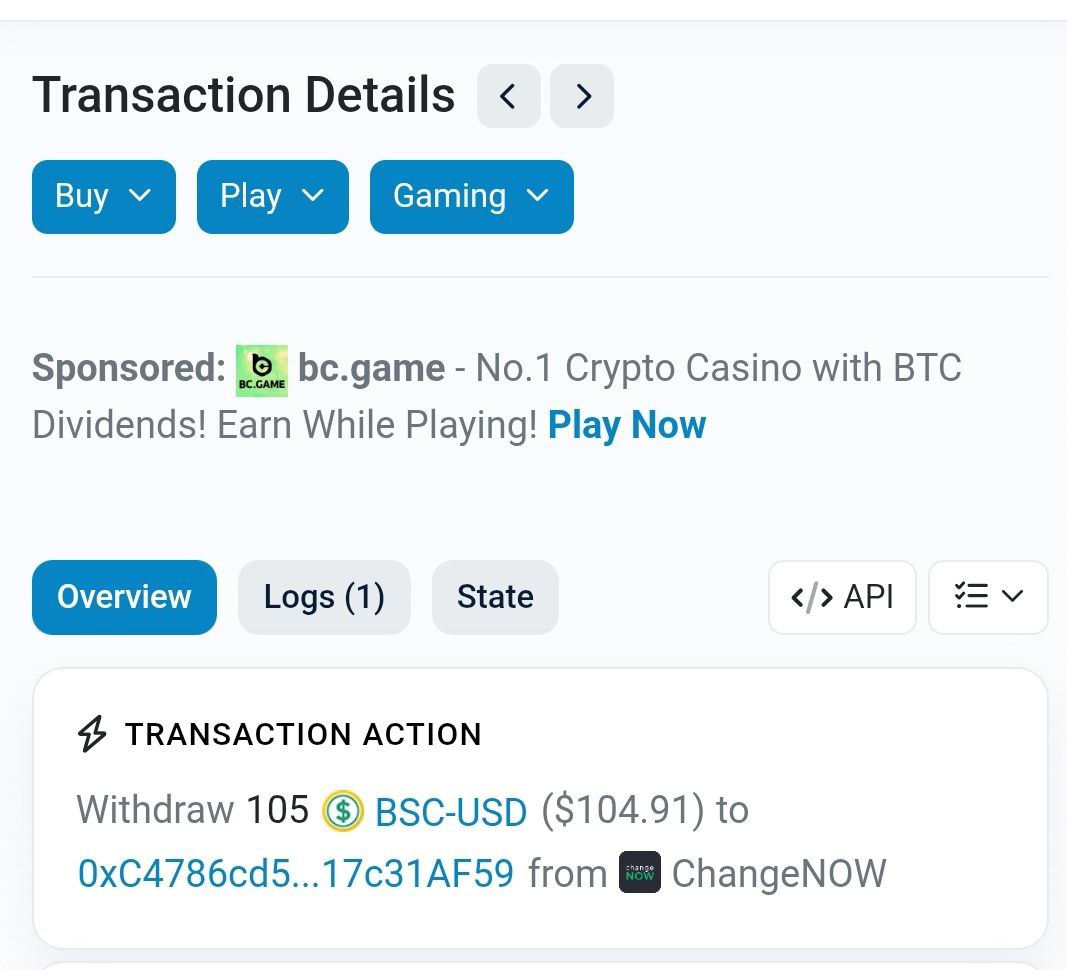The height and width of the screenshot is (970, 1067).
Task: Follow the Play Now sponsored link
Action: [x=627, y=425]
